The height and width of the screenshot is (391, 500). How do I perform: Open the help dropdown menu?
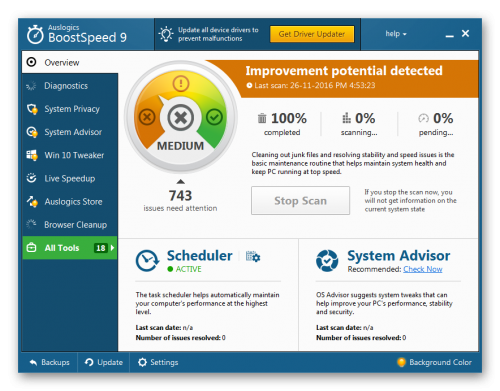pos(396,34)
